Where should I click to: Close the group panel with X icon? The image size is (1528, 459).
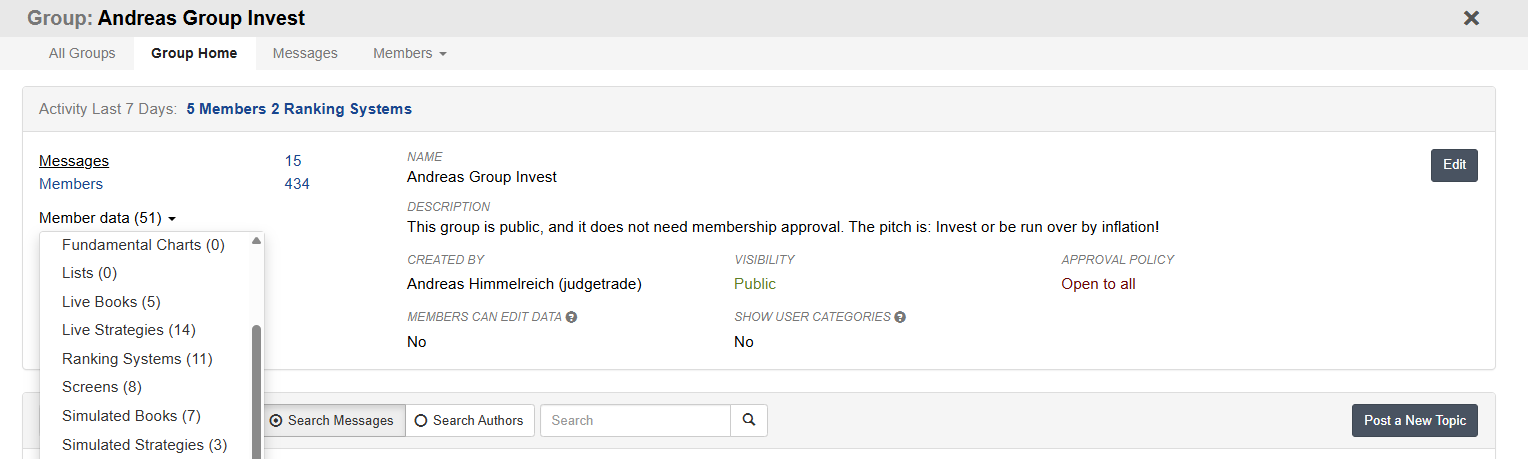[1471, 18]
